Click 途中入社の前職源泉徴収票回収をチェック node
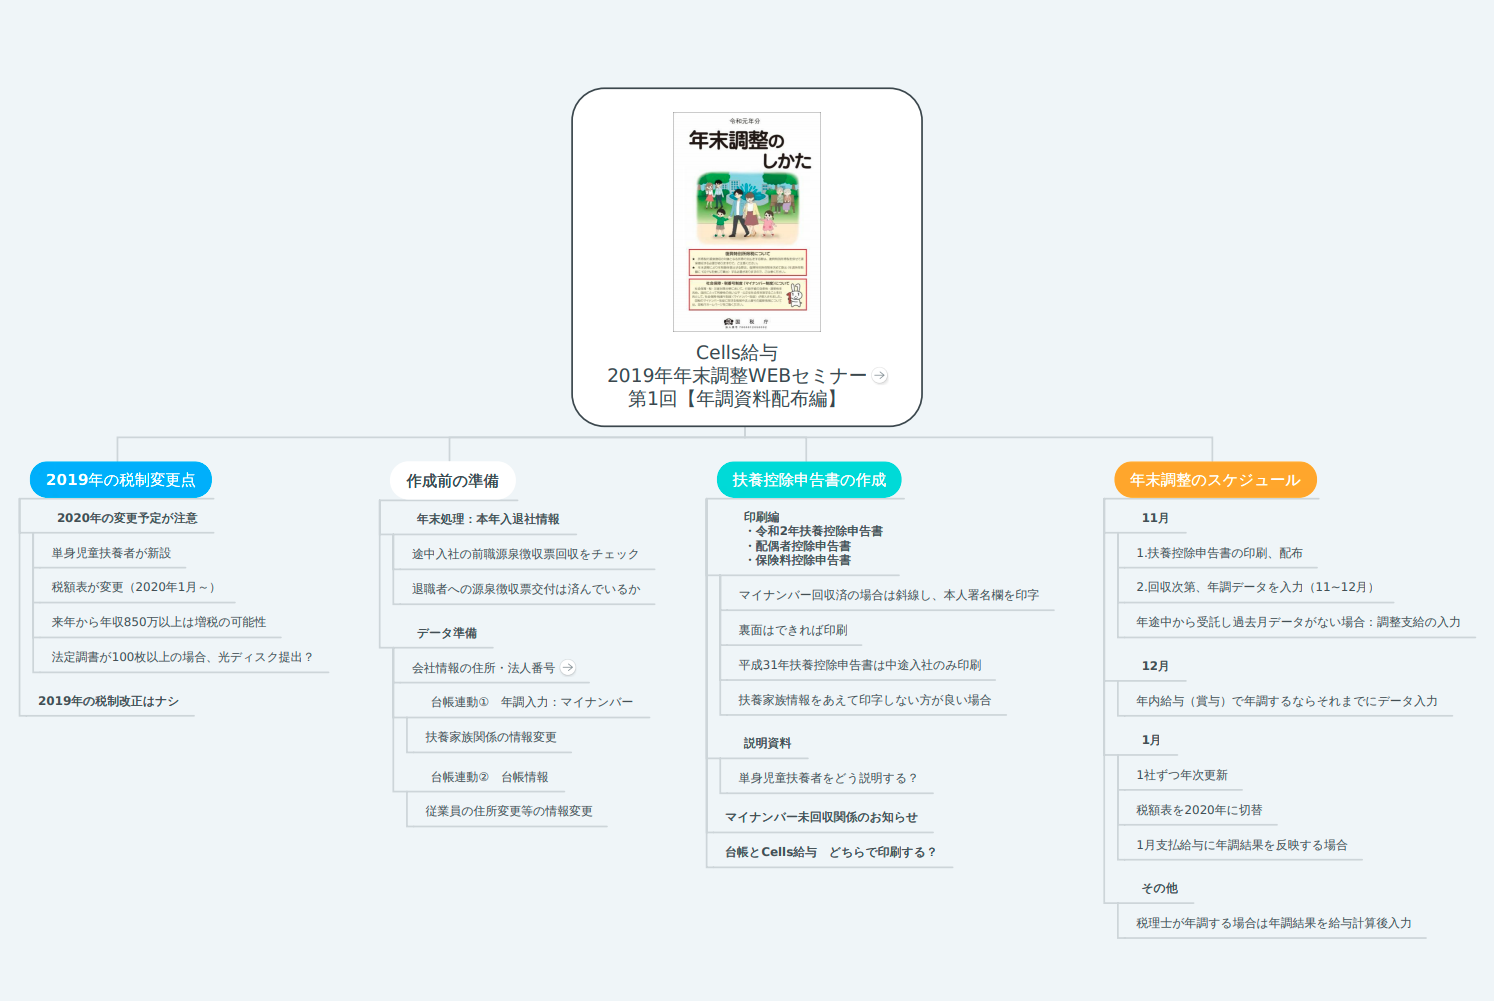 (525, 554)
